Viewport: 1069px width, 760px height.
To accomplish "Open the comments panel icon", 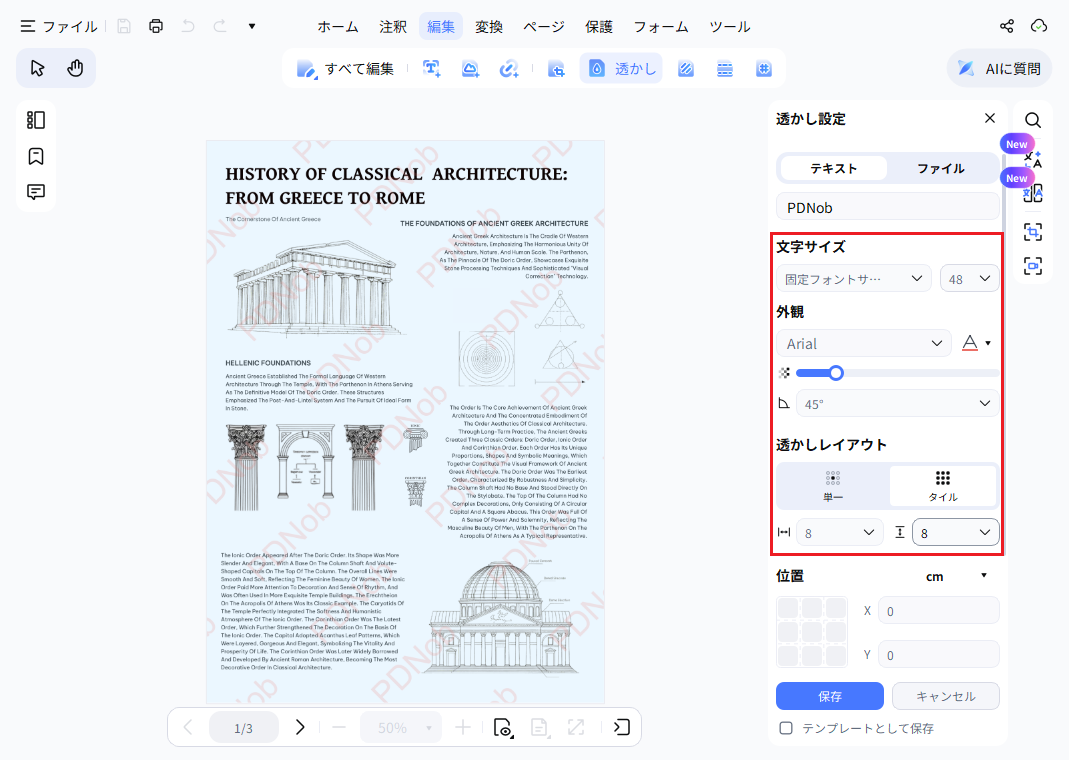I will [x=36, y=192].
